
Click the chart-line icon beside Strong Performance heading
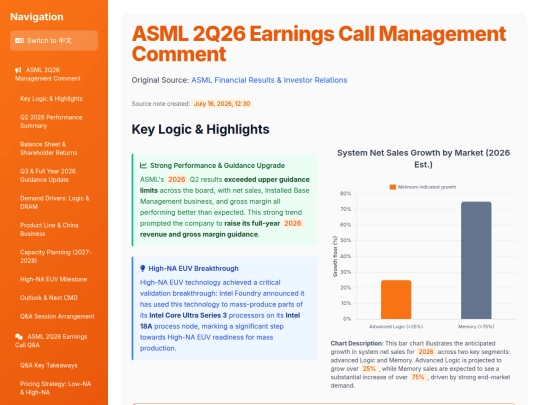pyautogui.click(x=143, y=166)
